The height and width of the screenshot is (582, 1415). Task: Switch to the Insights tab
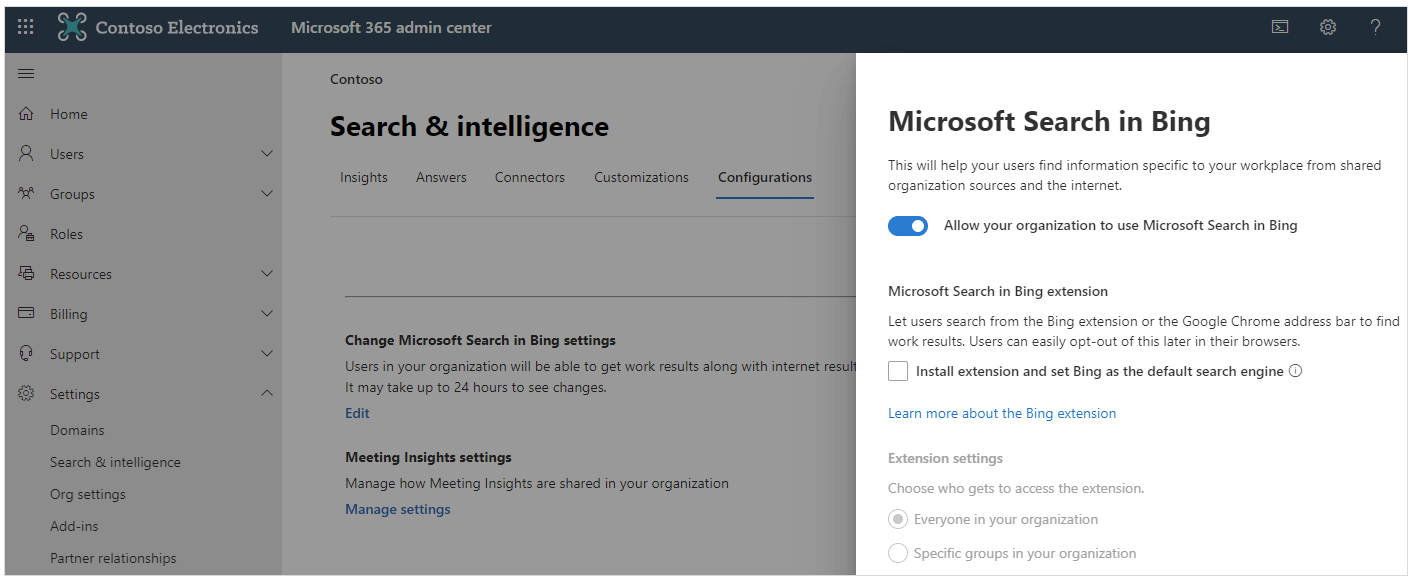tap(364, 178)
